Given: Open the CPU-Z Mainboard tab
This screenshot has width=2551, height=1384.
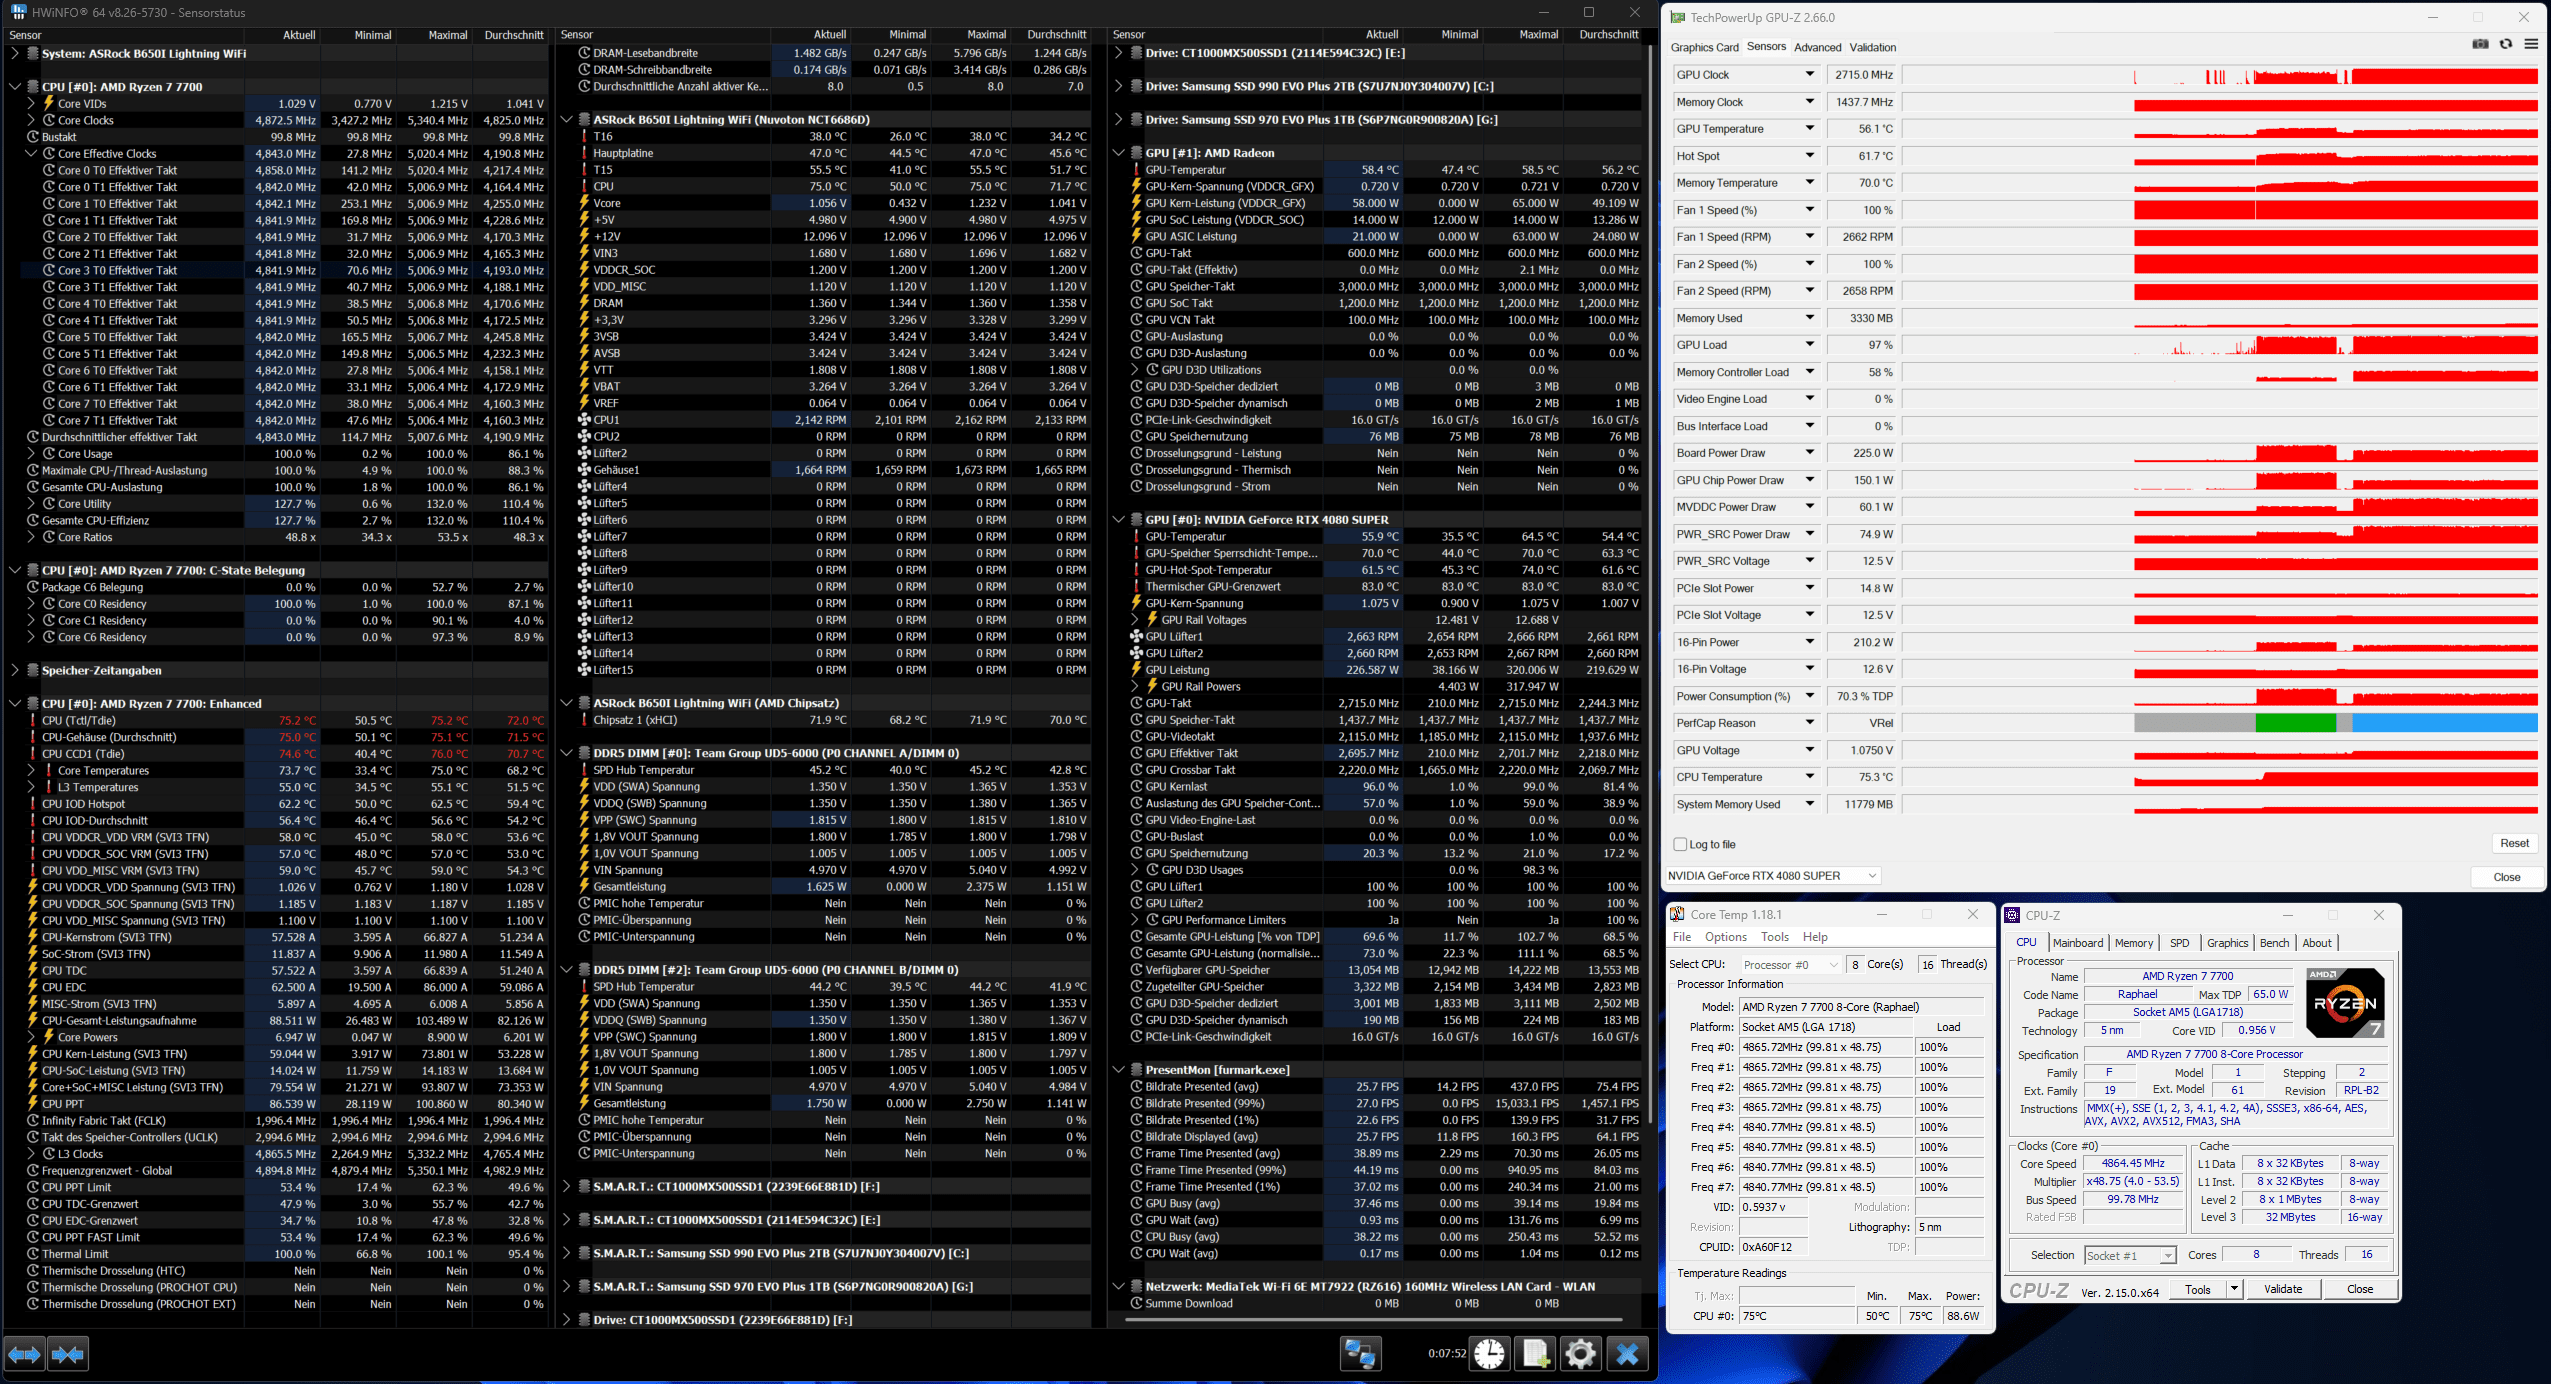Looking at the screenshot, I should click(x=2077, y=943).
